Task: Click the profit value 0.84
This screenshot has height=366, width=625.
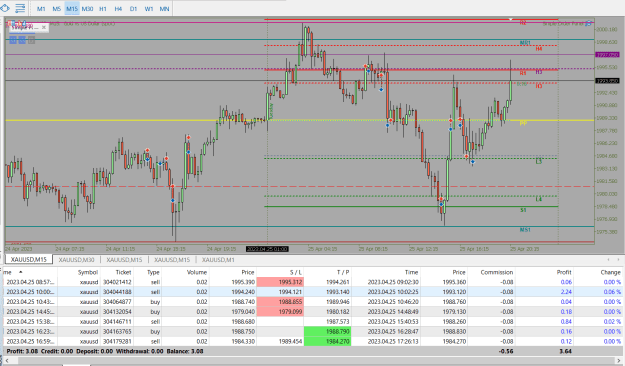Action: [566, 322]
